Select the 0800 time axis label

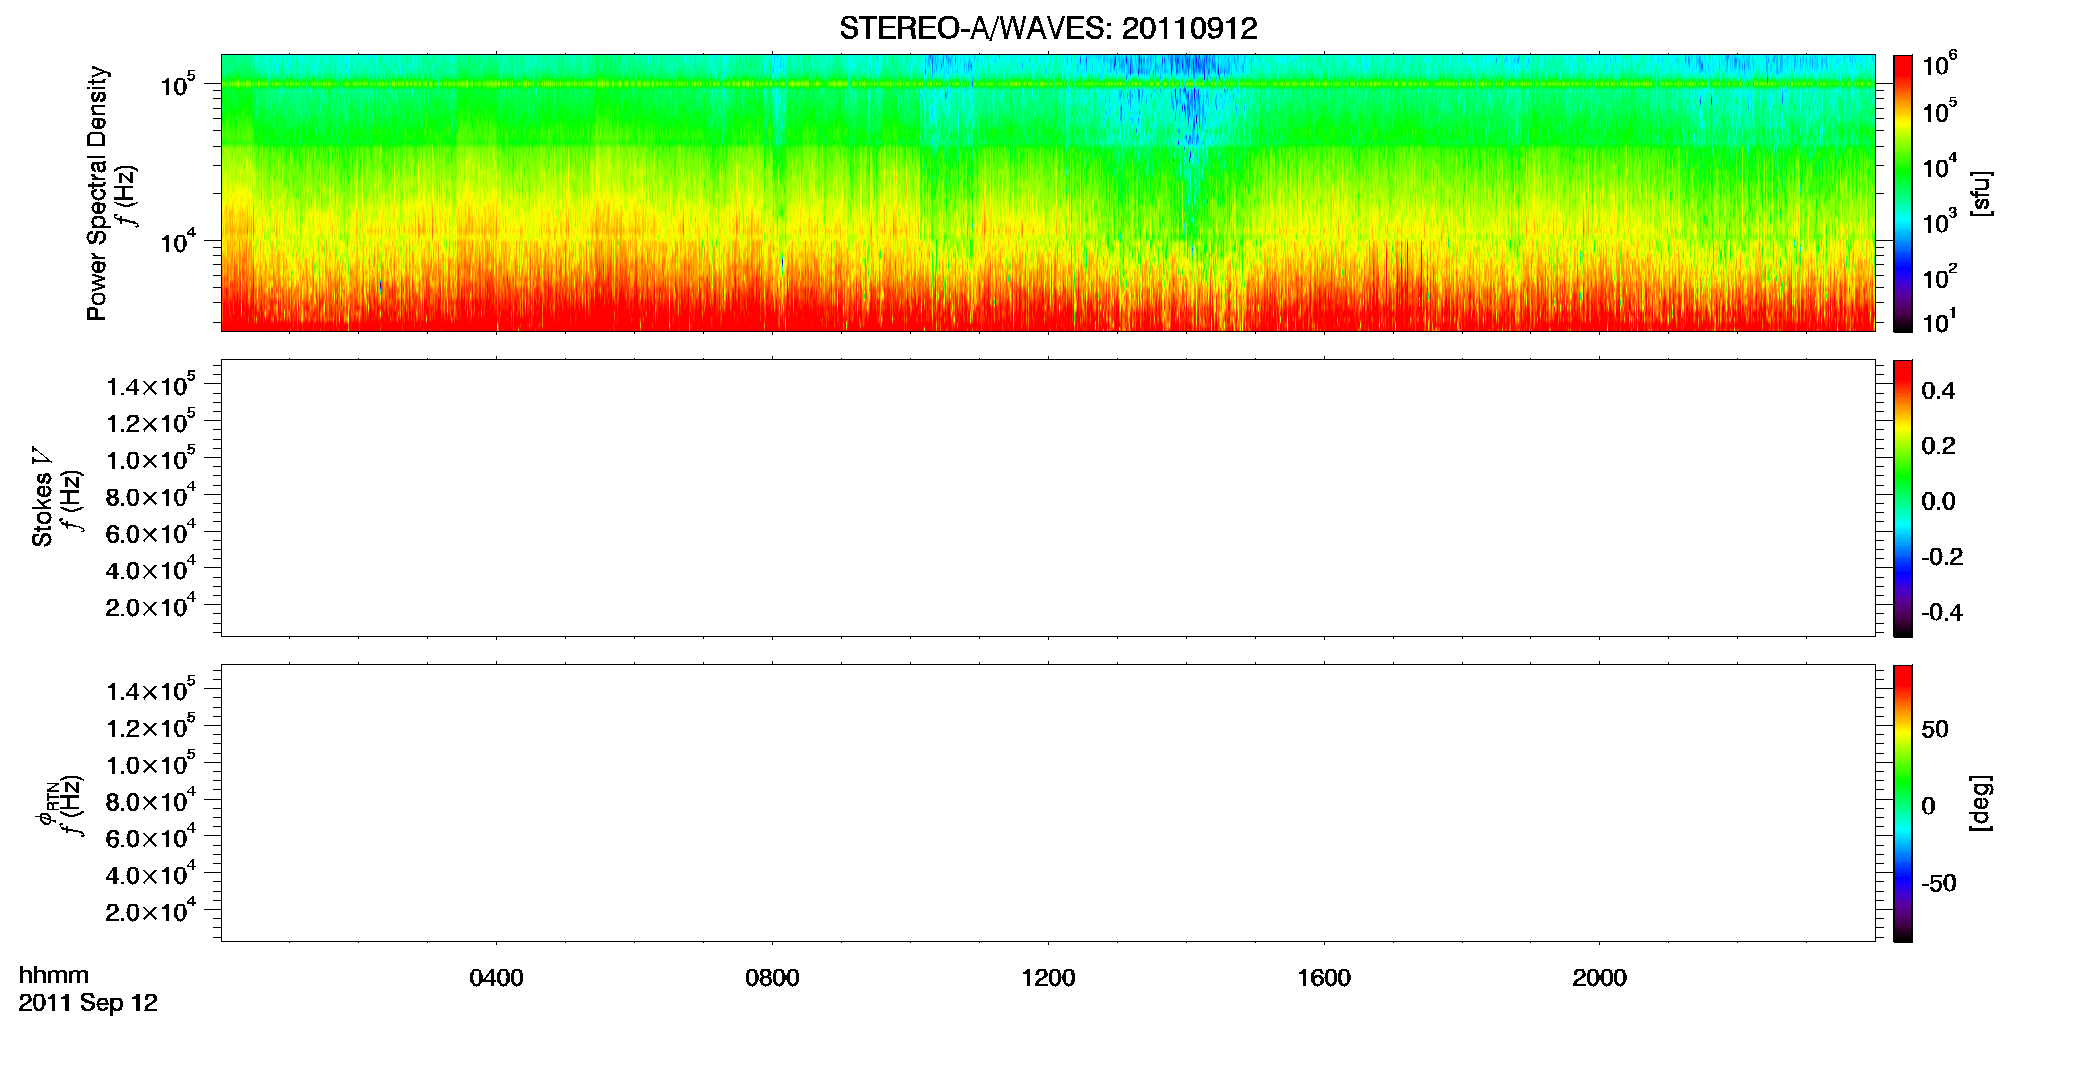(x=772, y=978)
